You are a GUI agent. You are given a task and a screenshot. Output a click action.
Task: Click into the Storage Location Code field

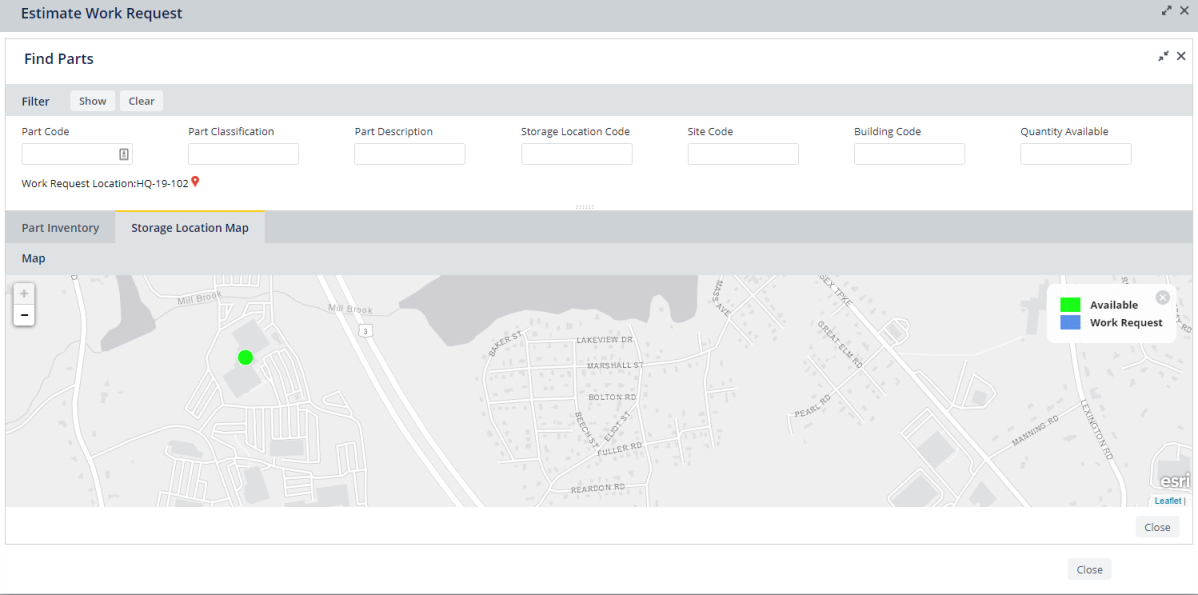576,154
